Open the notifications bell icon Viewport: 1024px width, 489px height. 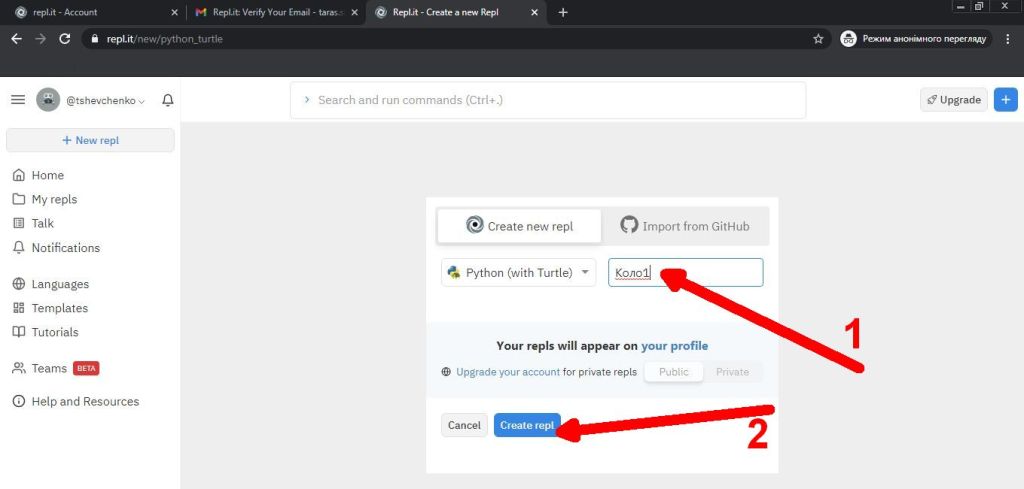pos(168,100)
